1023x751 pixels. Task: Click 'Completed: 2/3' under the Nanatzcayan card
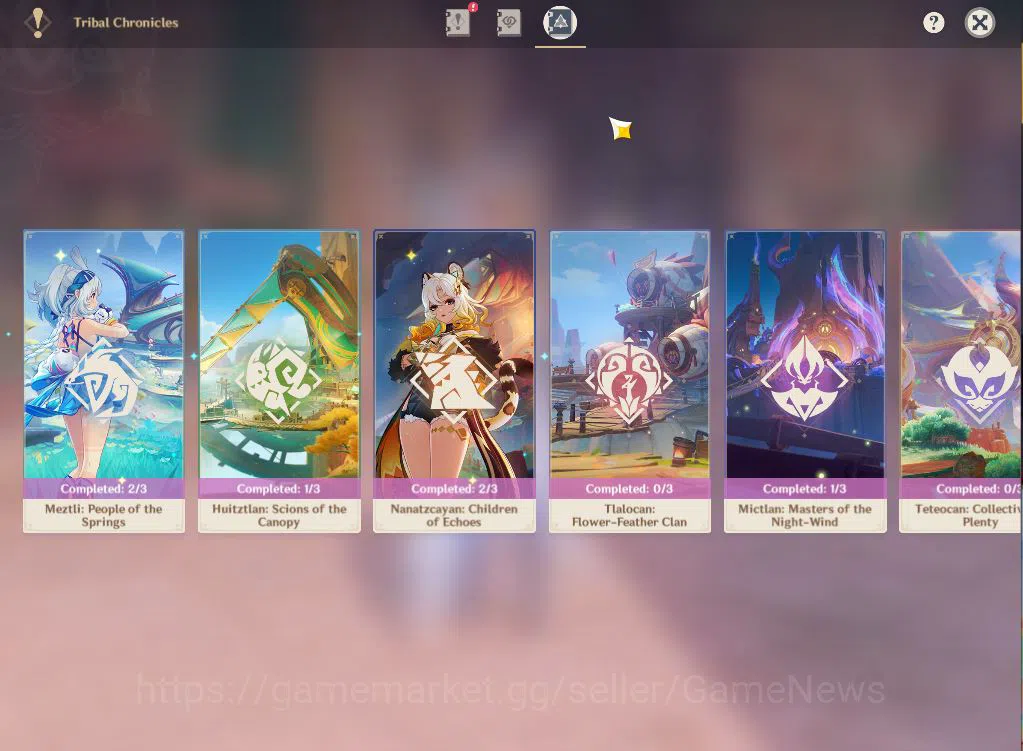click(454, 489)
